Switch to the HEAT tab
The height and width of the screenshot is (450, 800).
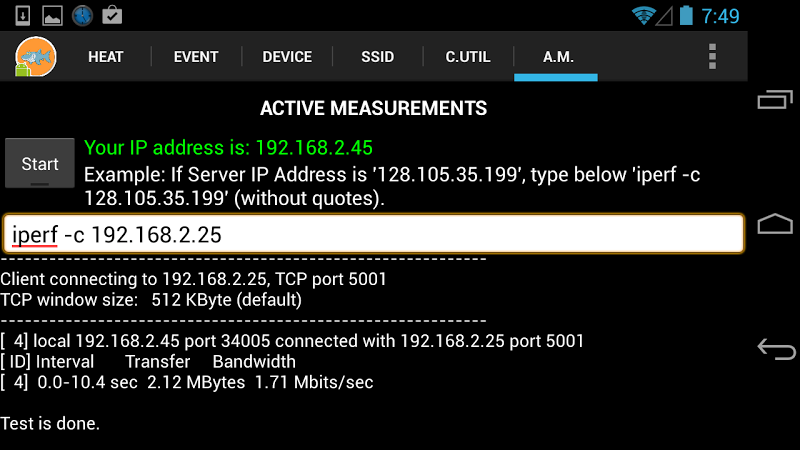(x=105, y=57)
